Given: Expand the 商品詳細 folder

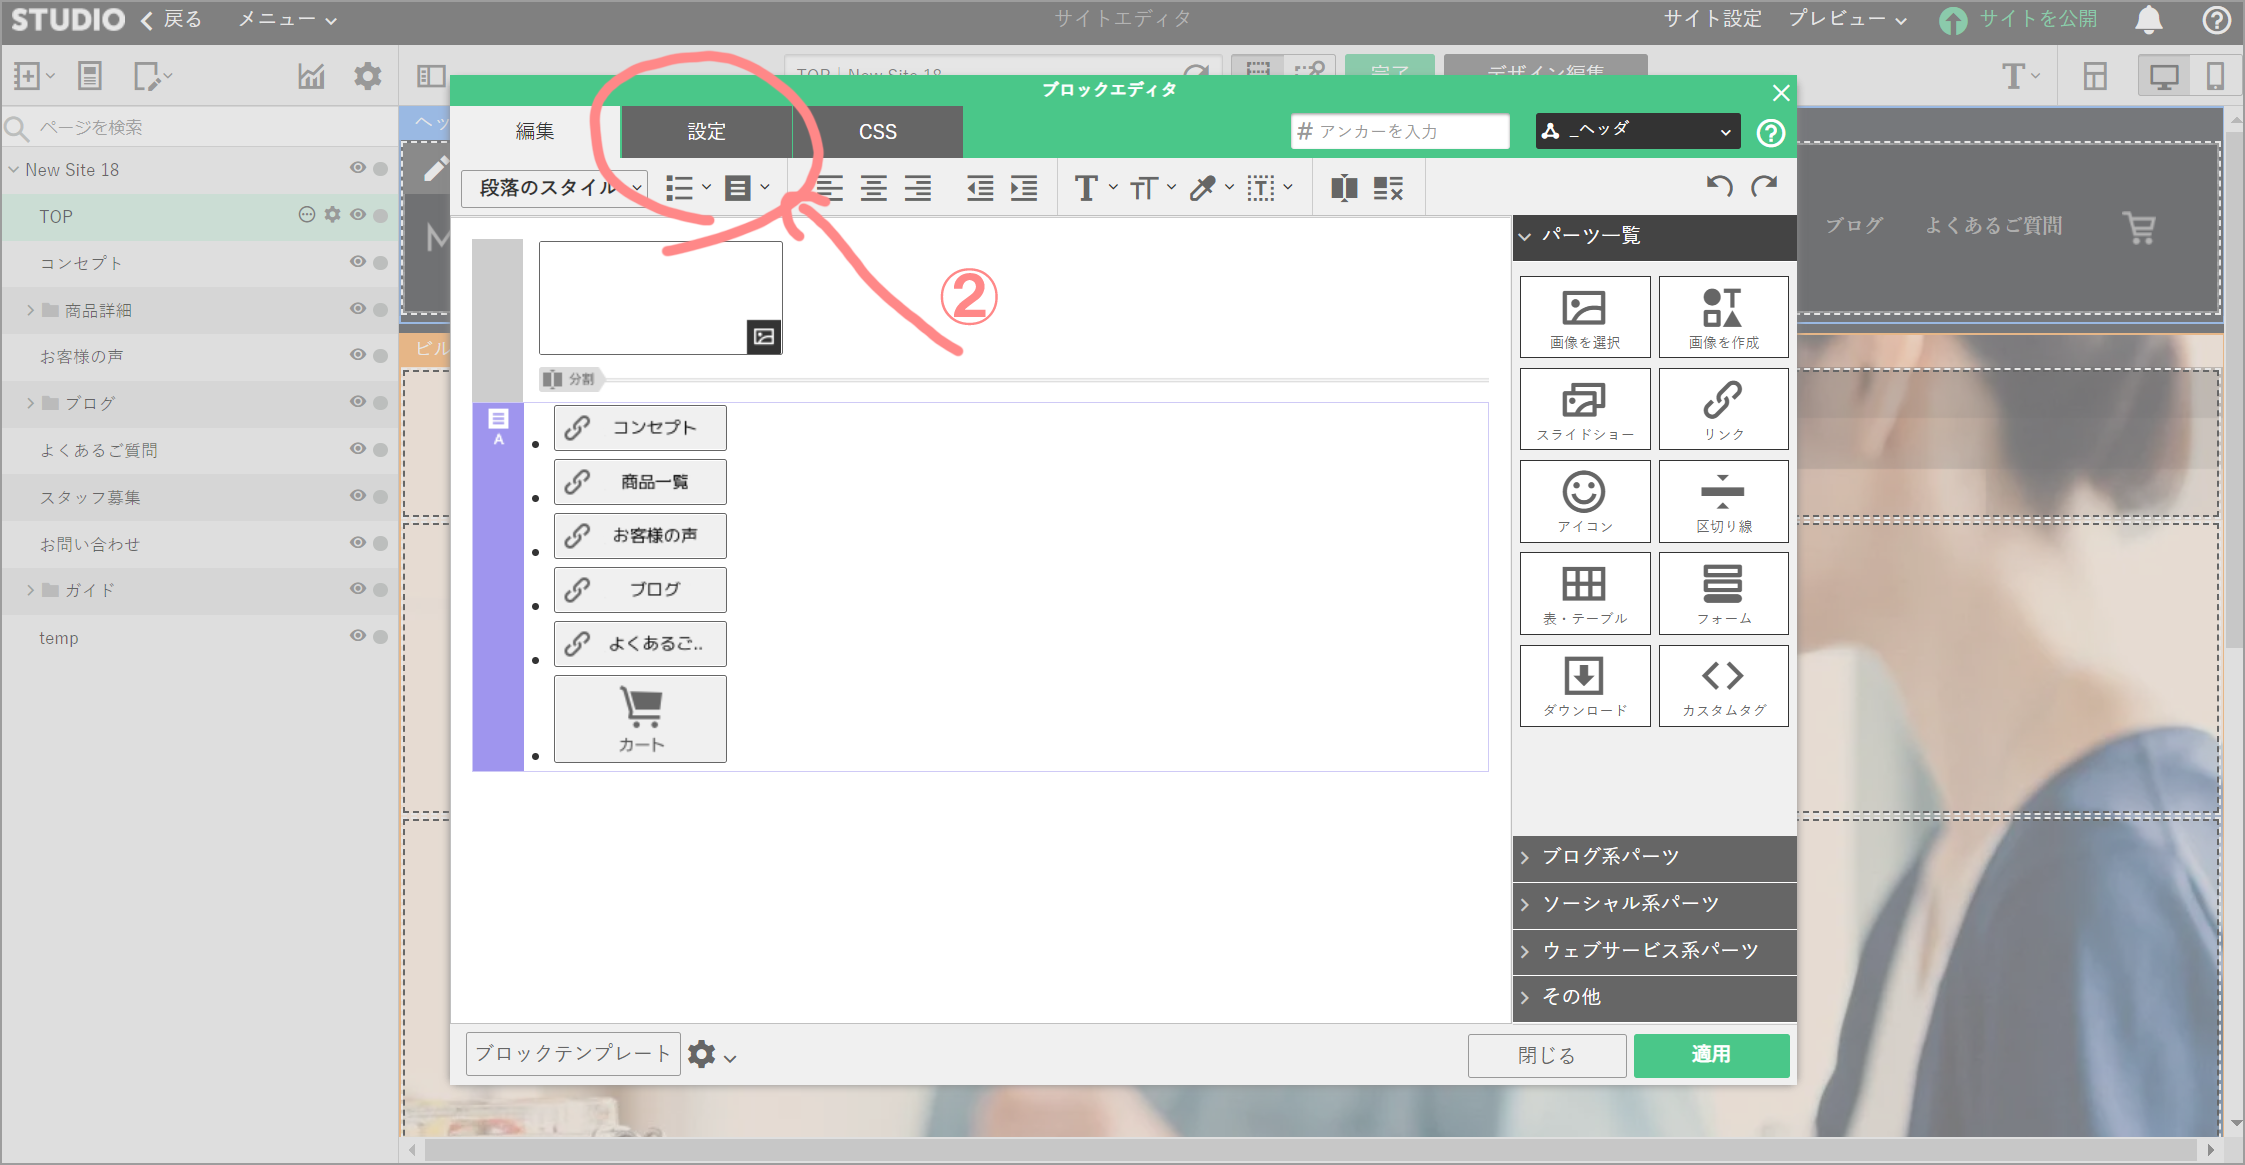Looking at the screenshot, I should pyautogui.click(x=30, y=310).
